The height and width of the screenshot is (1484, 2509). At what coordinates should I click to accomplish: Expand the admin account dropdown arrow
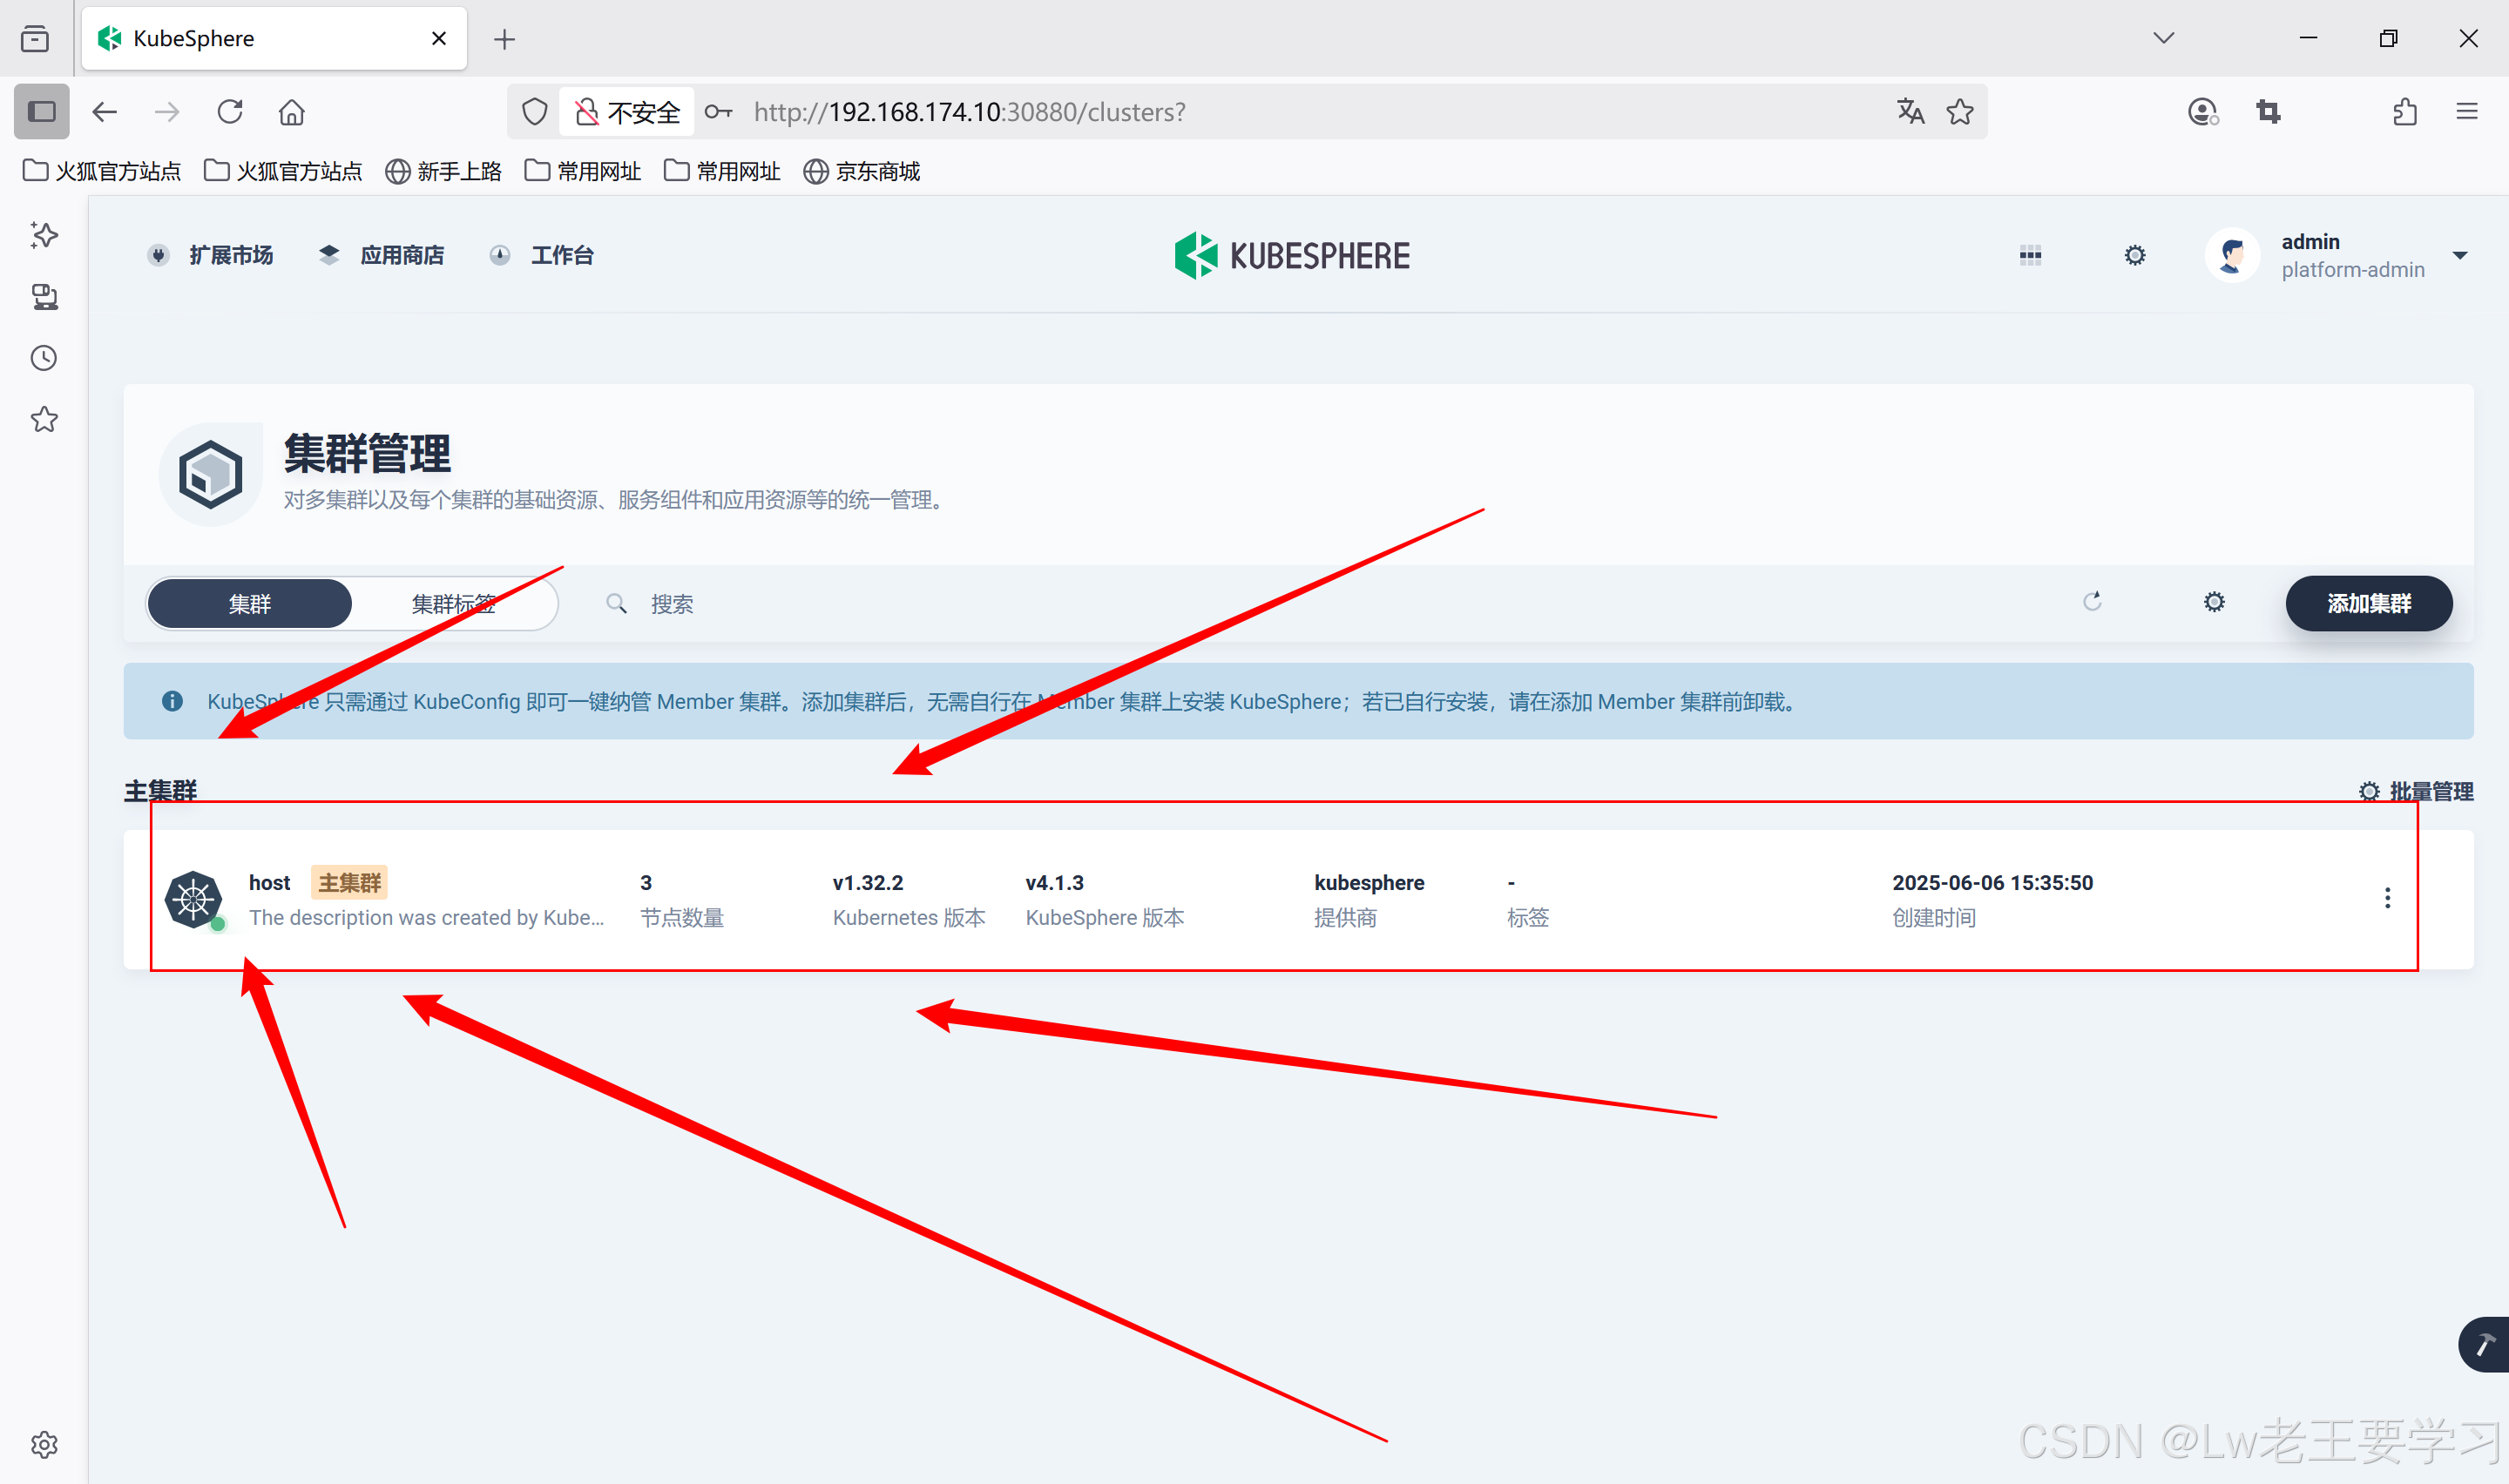(2460, 256)
